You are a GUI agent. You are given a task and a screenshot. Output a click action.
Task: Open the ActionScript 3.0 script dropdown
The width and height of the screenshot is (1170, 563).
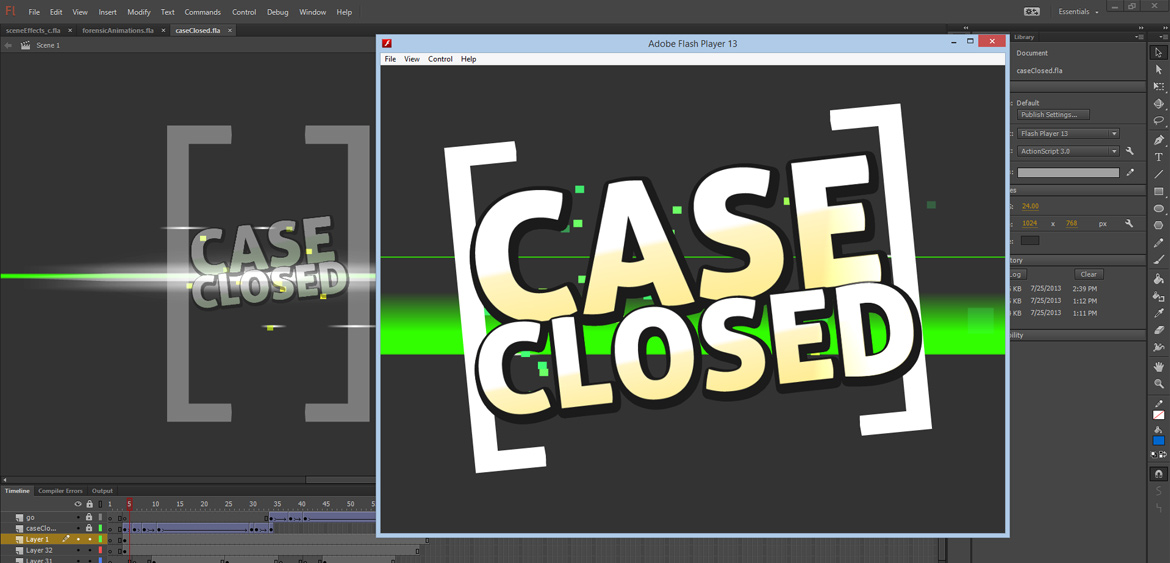click(x=1068, y=151)
